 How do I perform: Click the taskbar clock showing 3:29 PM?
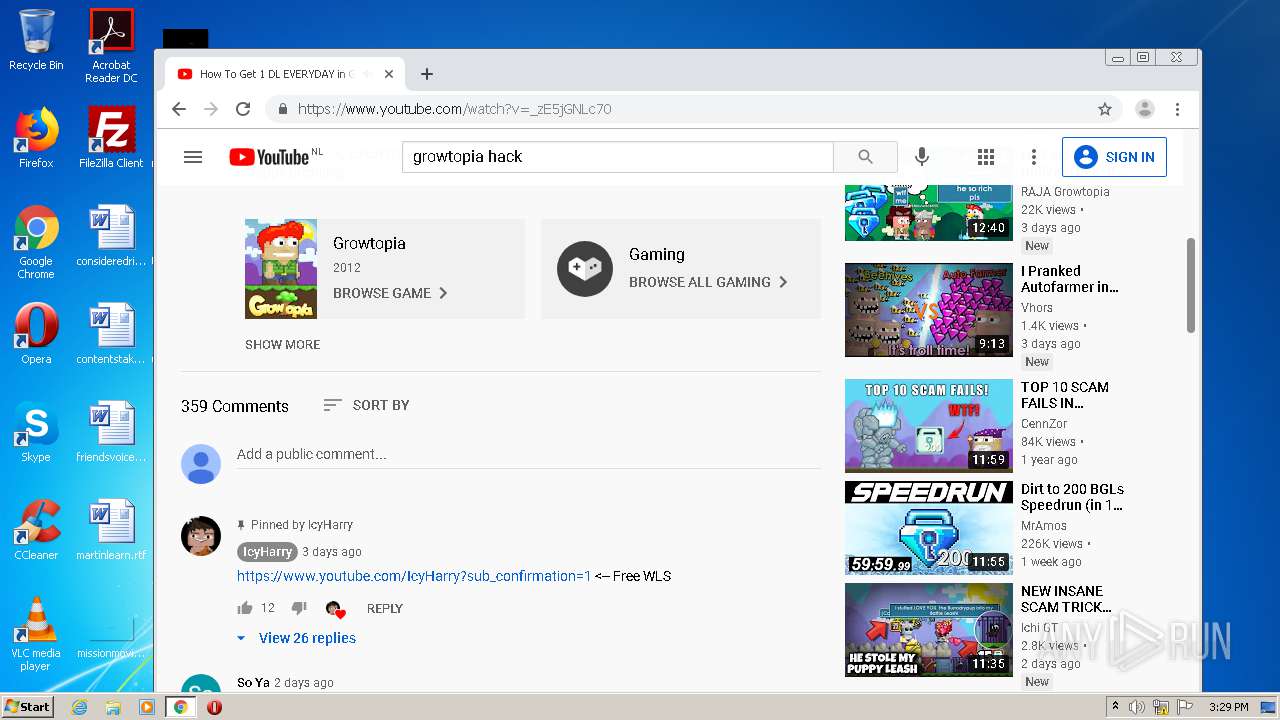click(x=1229, y=707)
